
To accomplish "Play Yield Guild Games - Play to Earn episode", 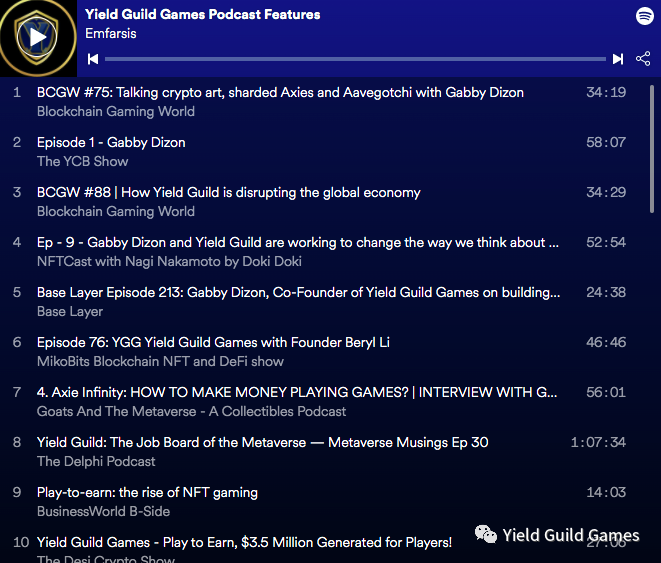I will 244,542.
